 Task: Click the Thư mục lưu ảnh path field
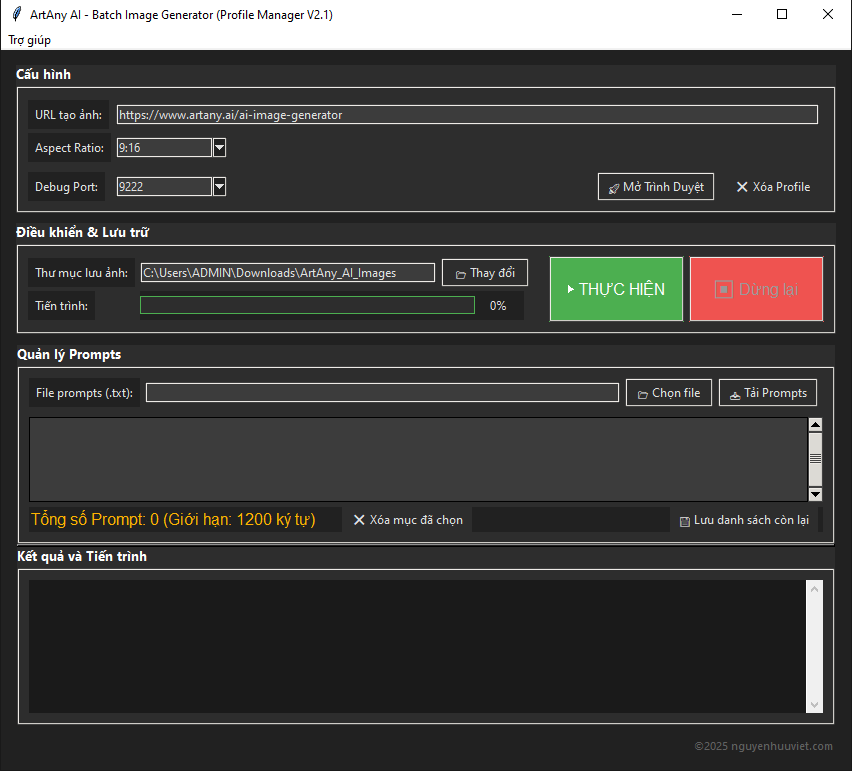click(x=287, y=273)
